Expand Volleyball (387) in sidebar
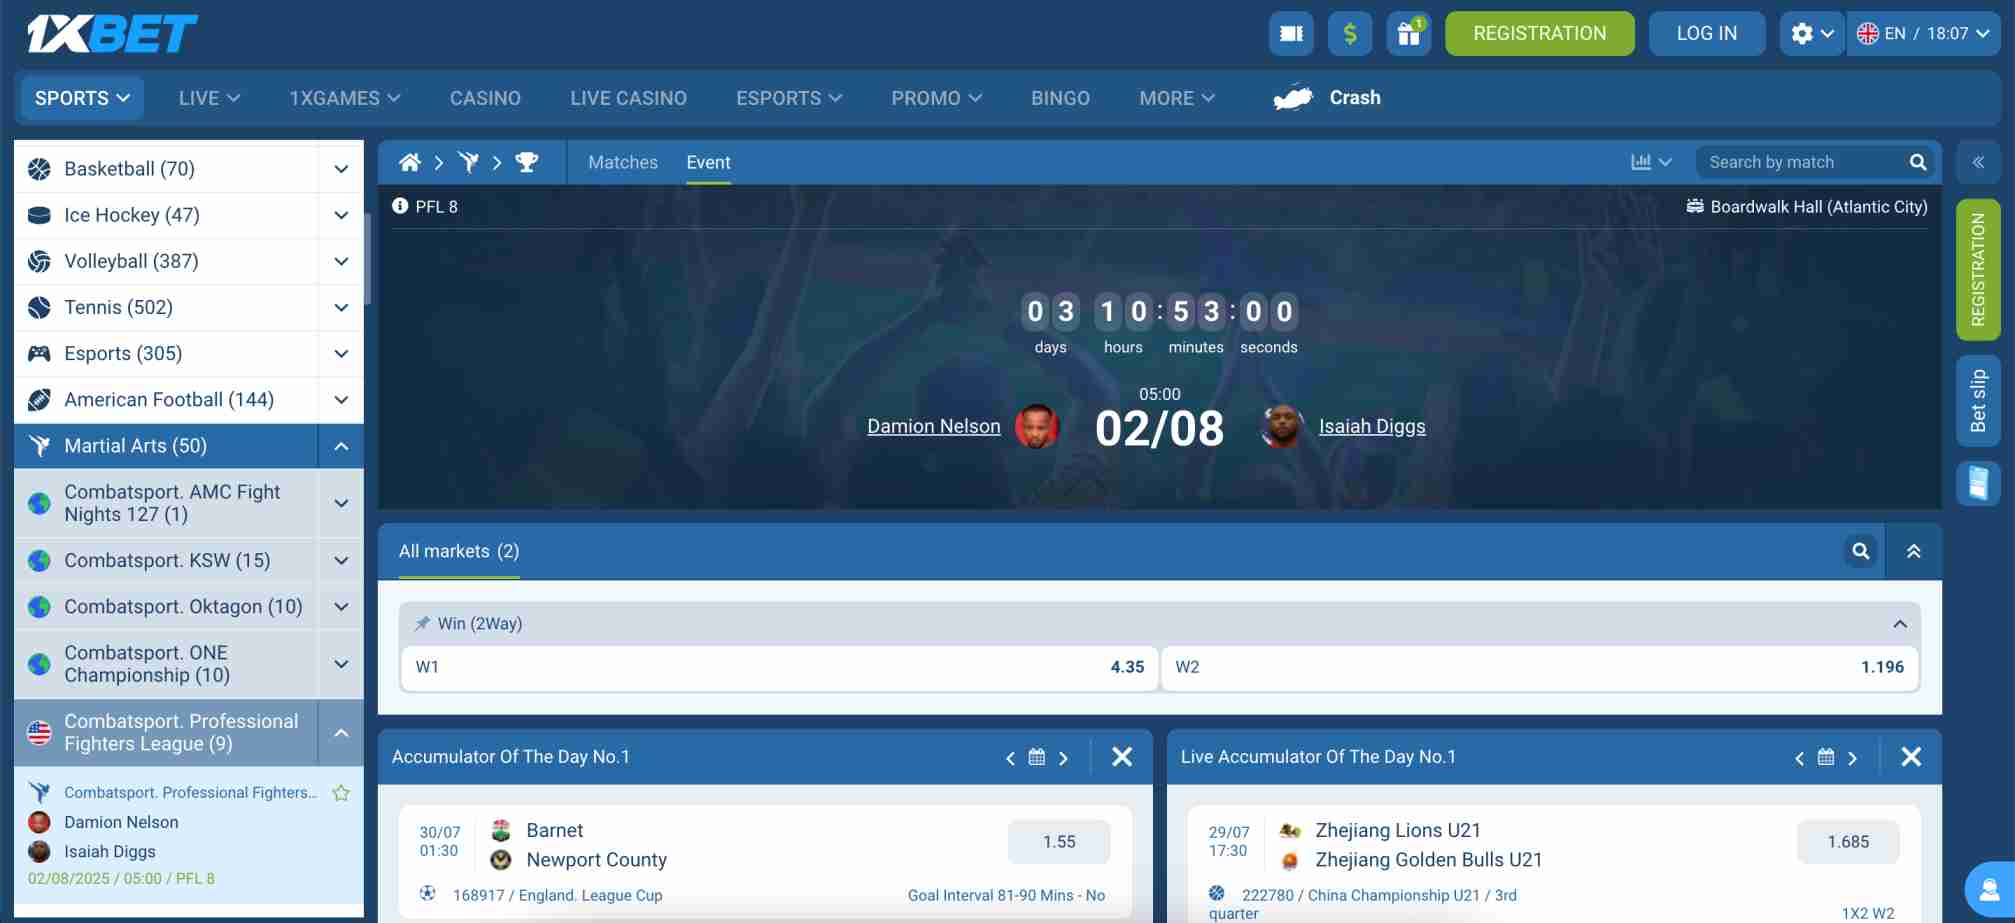Screen dimensions: 2015x923 [x=341, y=261]
